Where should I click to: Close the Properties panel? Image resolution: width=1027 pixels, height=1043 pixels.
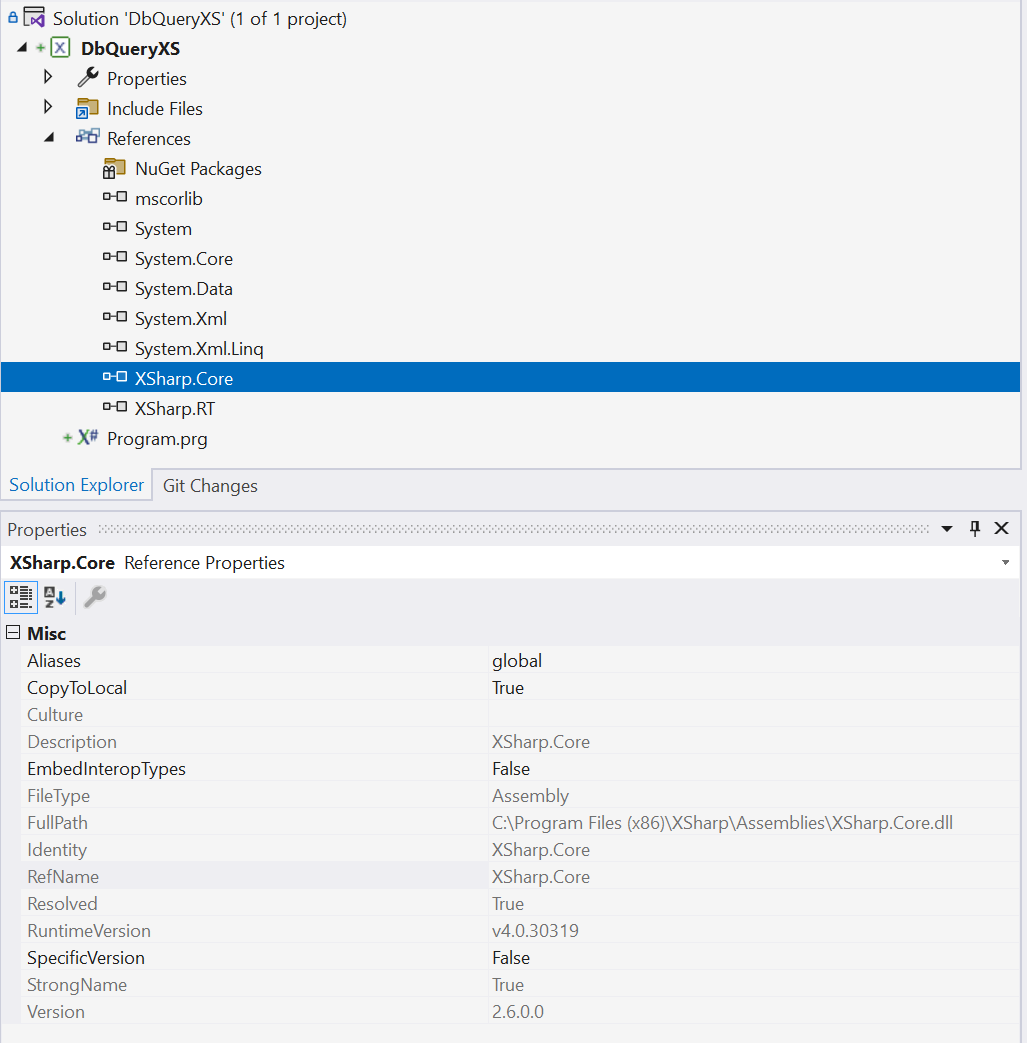pyautogui.click(x=1001, y=528)
